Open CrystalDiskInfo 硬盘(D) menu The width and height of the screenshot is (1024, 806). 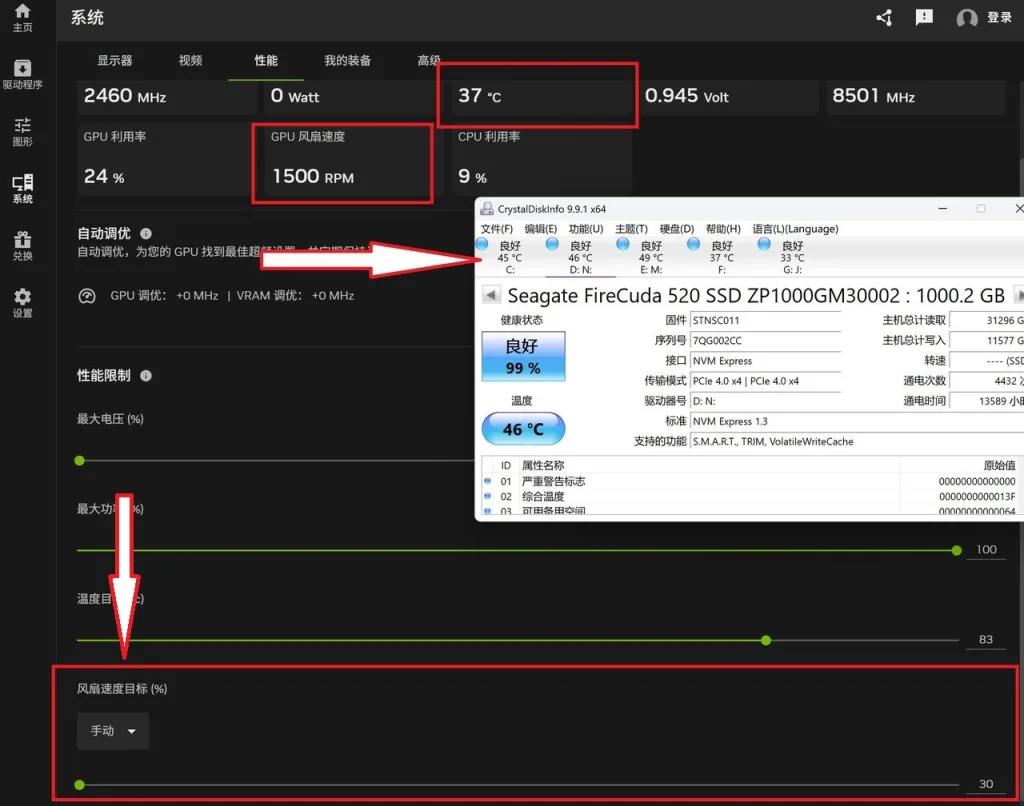click(677, 229)
